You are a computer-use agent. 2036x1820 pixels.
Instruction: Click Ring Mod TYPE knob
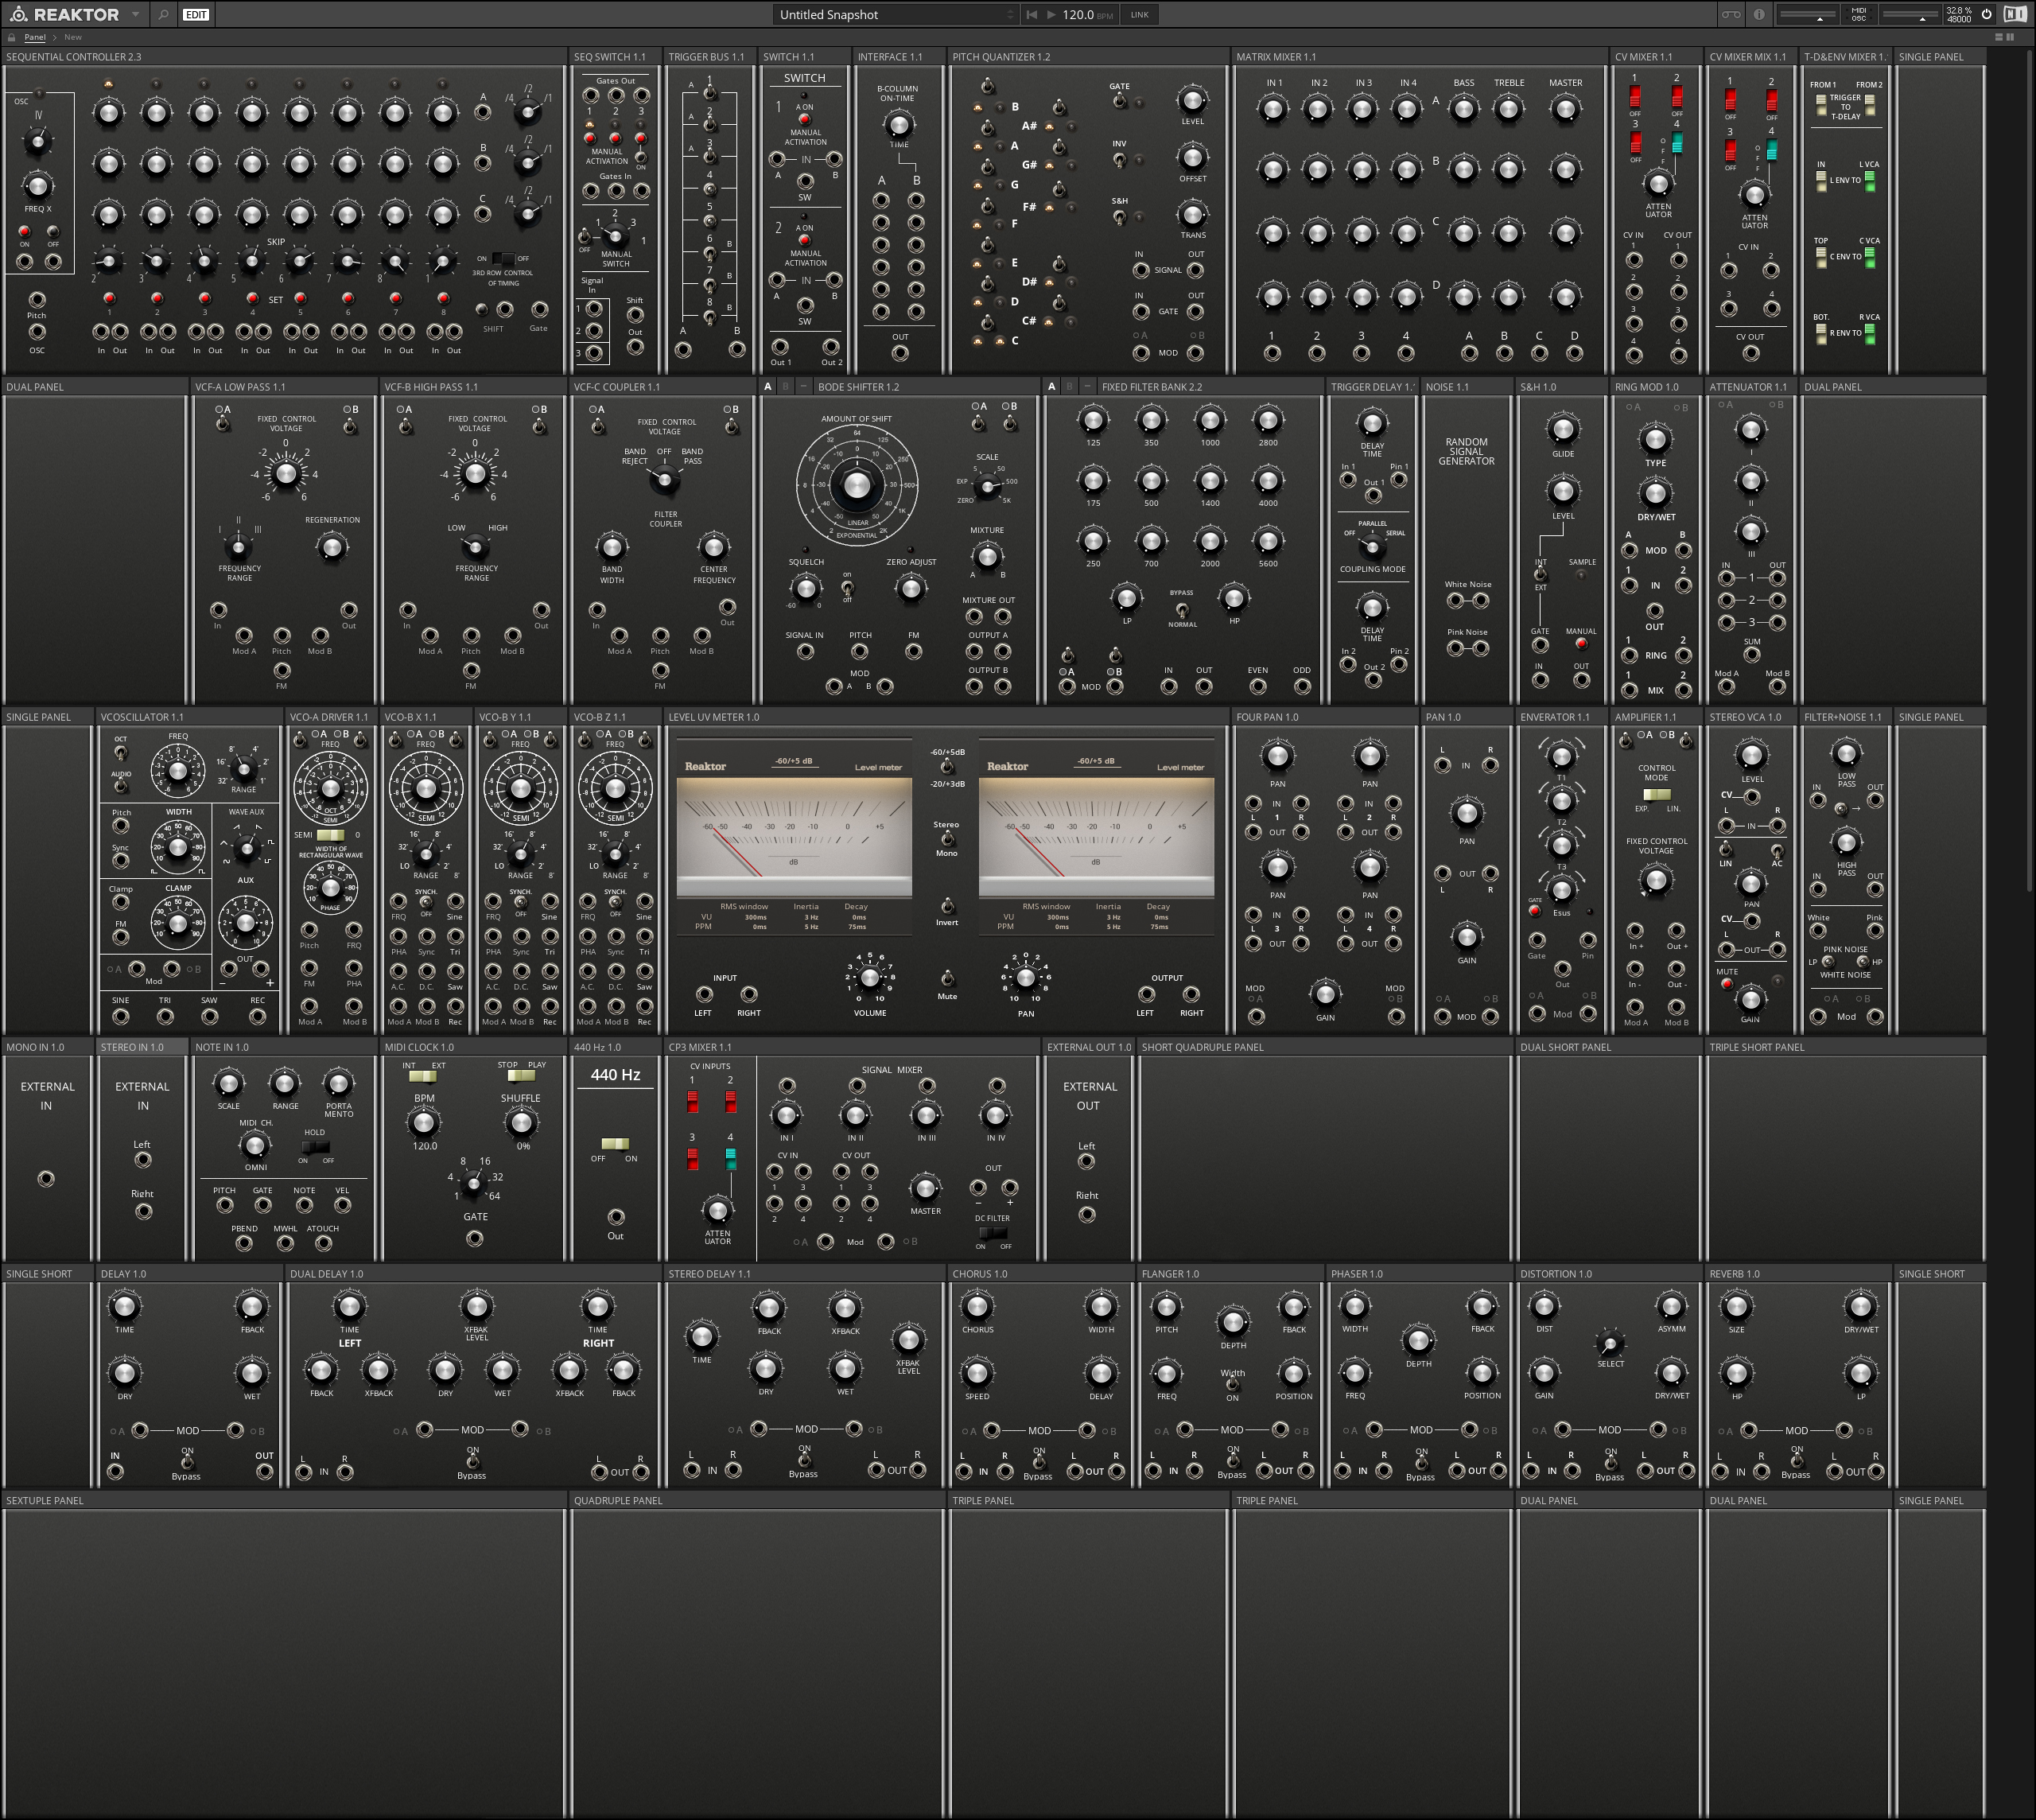coord(1656,439)
